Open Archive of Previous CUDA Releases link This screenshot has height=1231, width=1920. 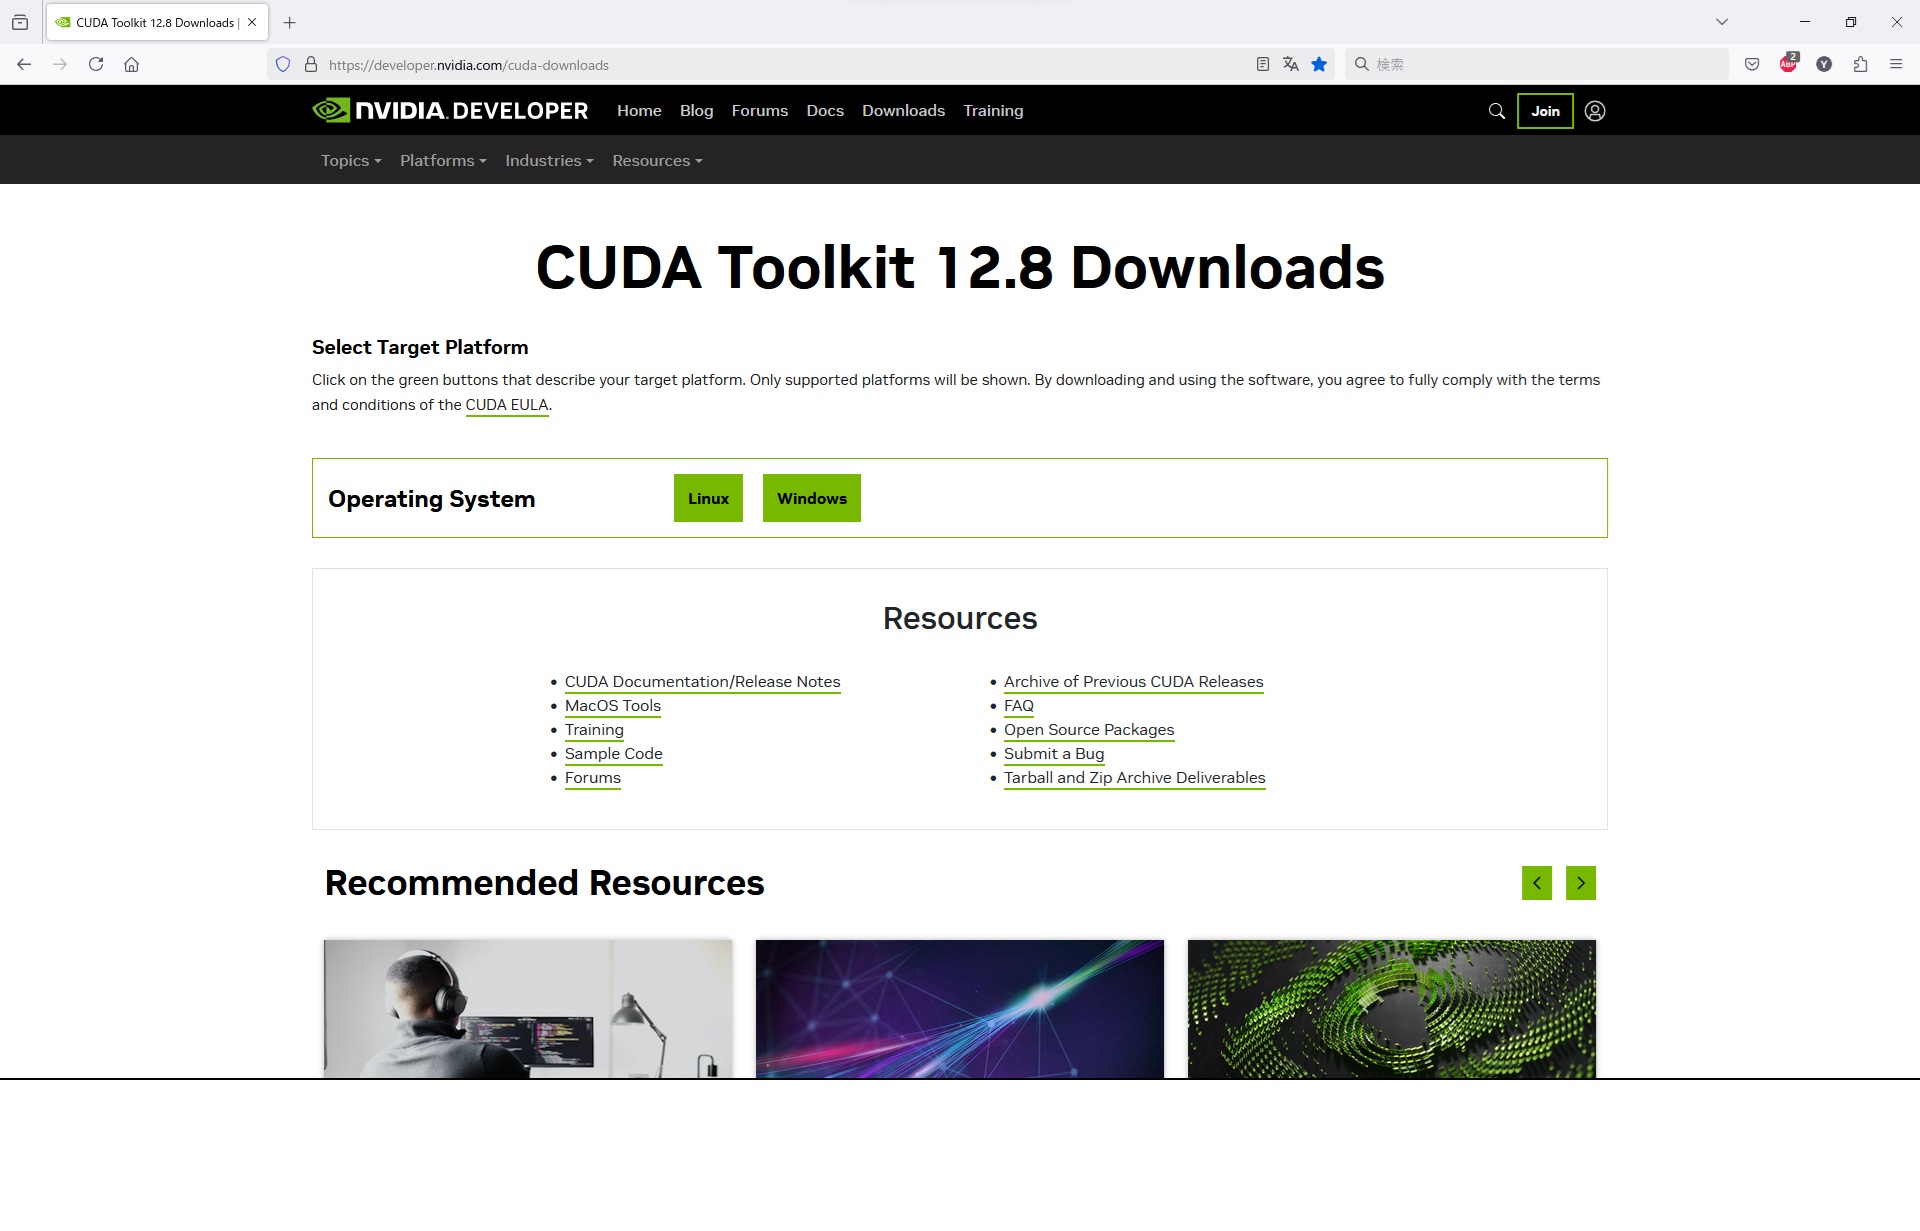coord(1133,682)
